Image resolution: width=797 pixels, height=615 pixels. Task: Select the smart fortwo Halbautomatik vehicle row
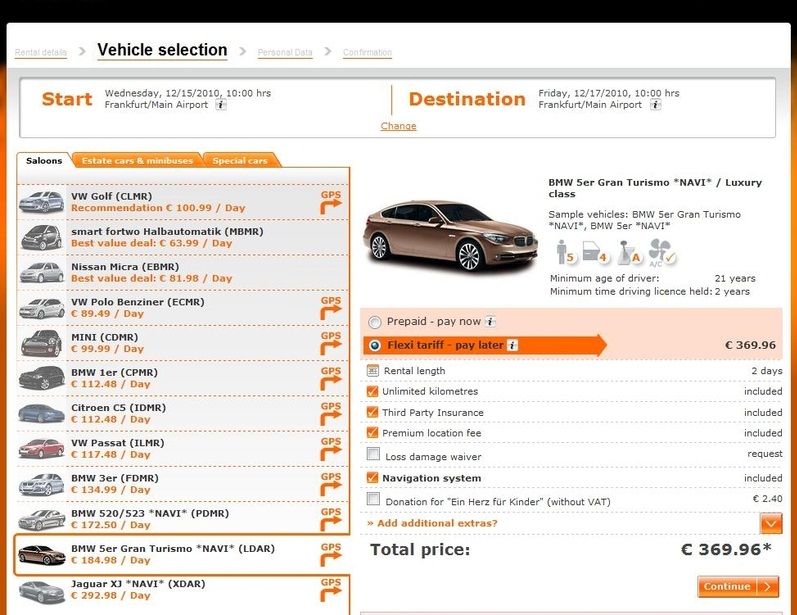[x=183, y=237]
